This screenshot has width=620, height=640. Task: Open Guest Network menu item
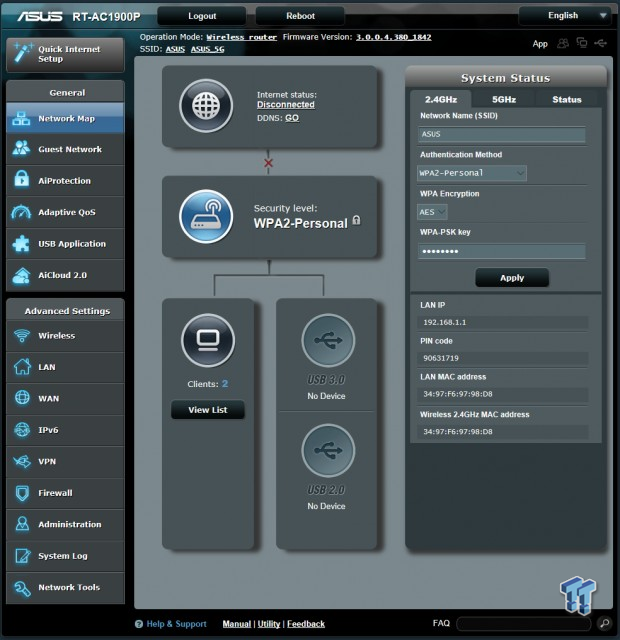coord(65,149)
